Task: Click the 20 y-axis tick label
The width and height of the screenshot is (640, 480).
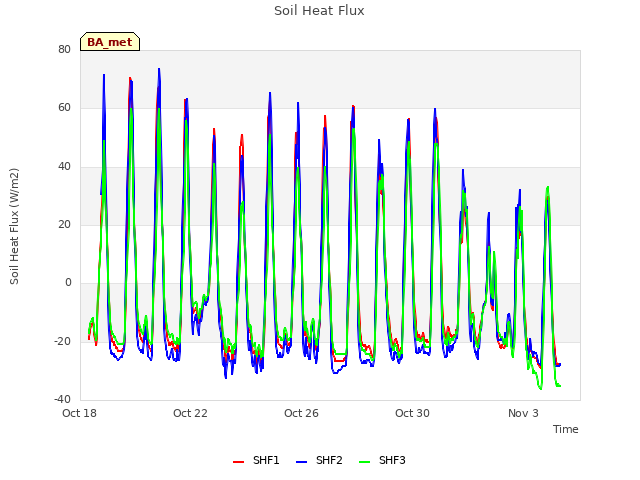Action: click(x=64, y=224)
